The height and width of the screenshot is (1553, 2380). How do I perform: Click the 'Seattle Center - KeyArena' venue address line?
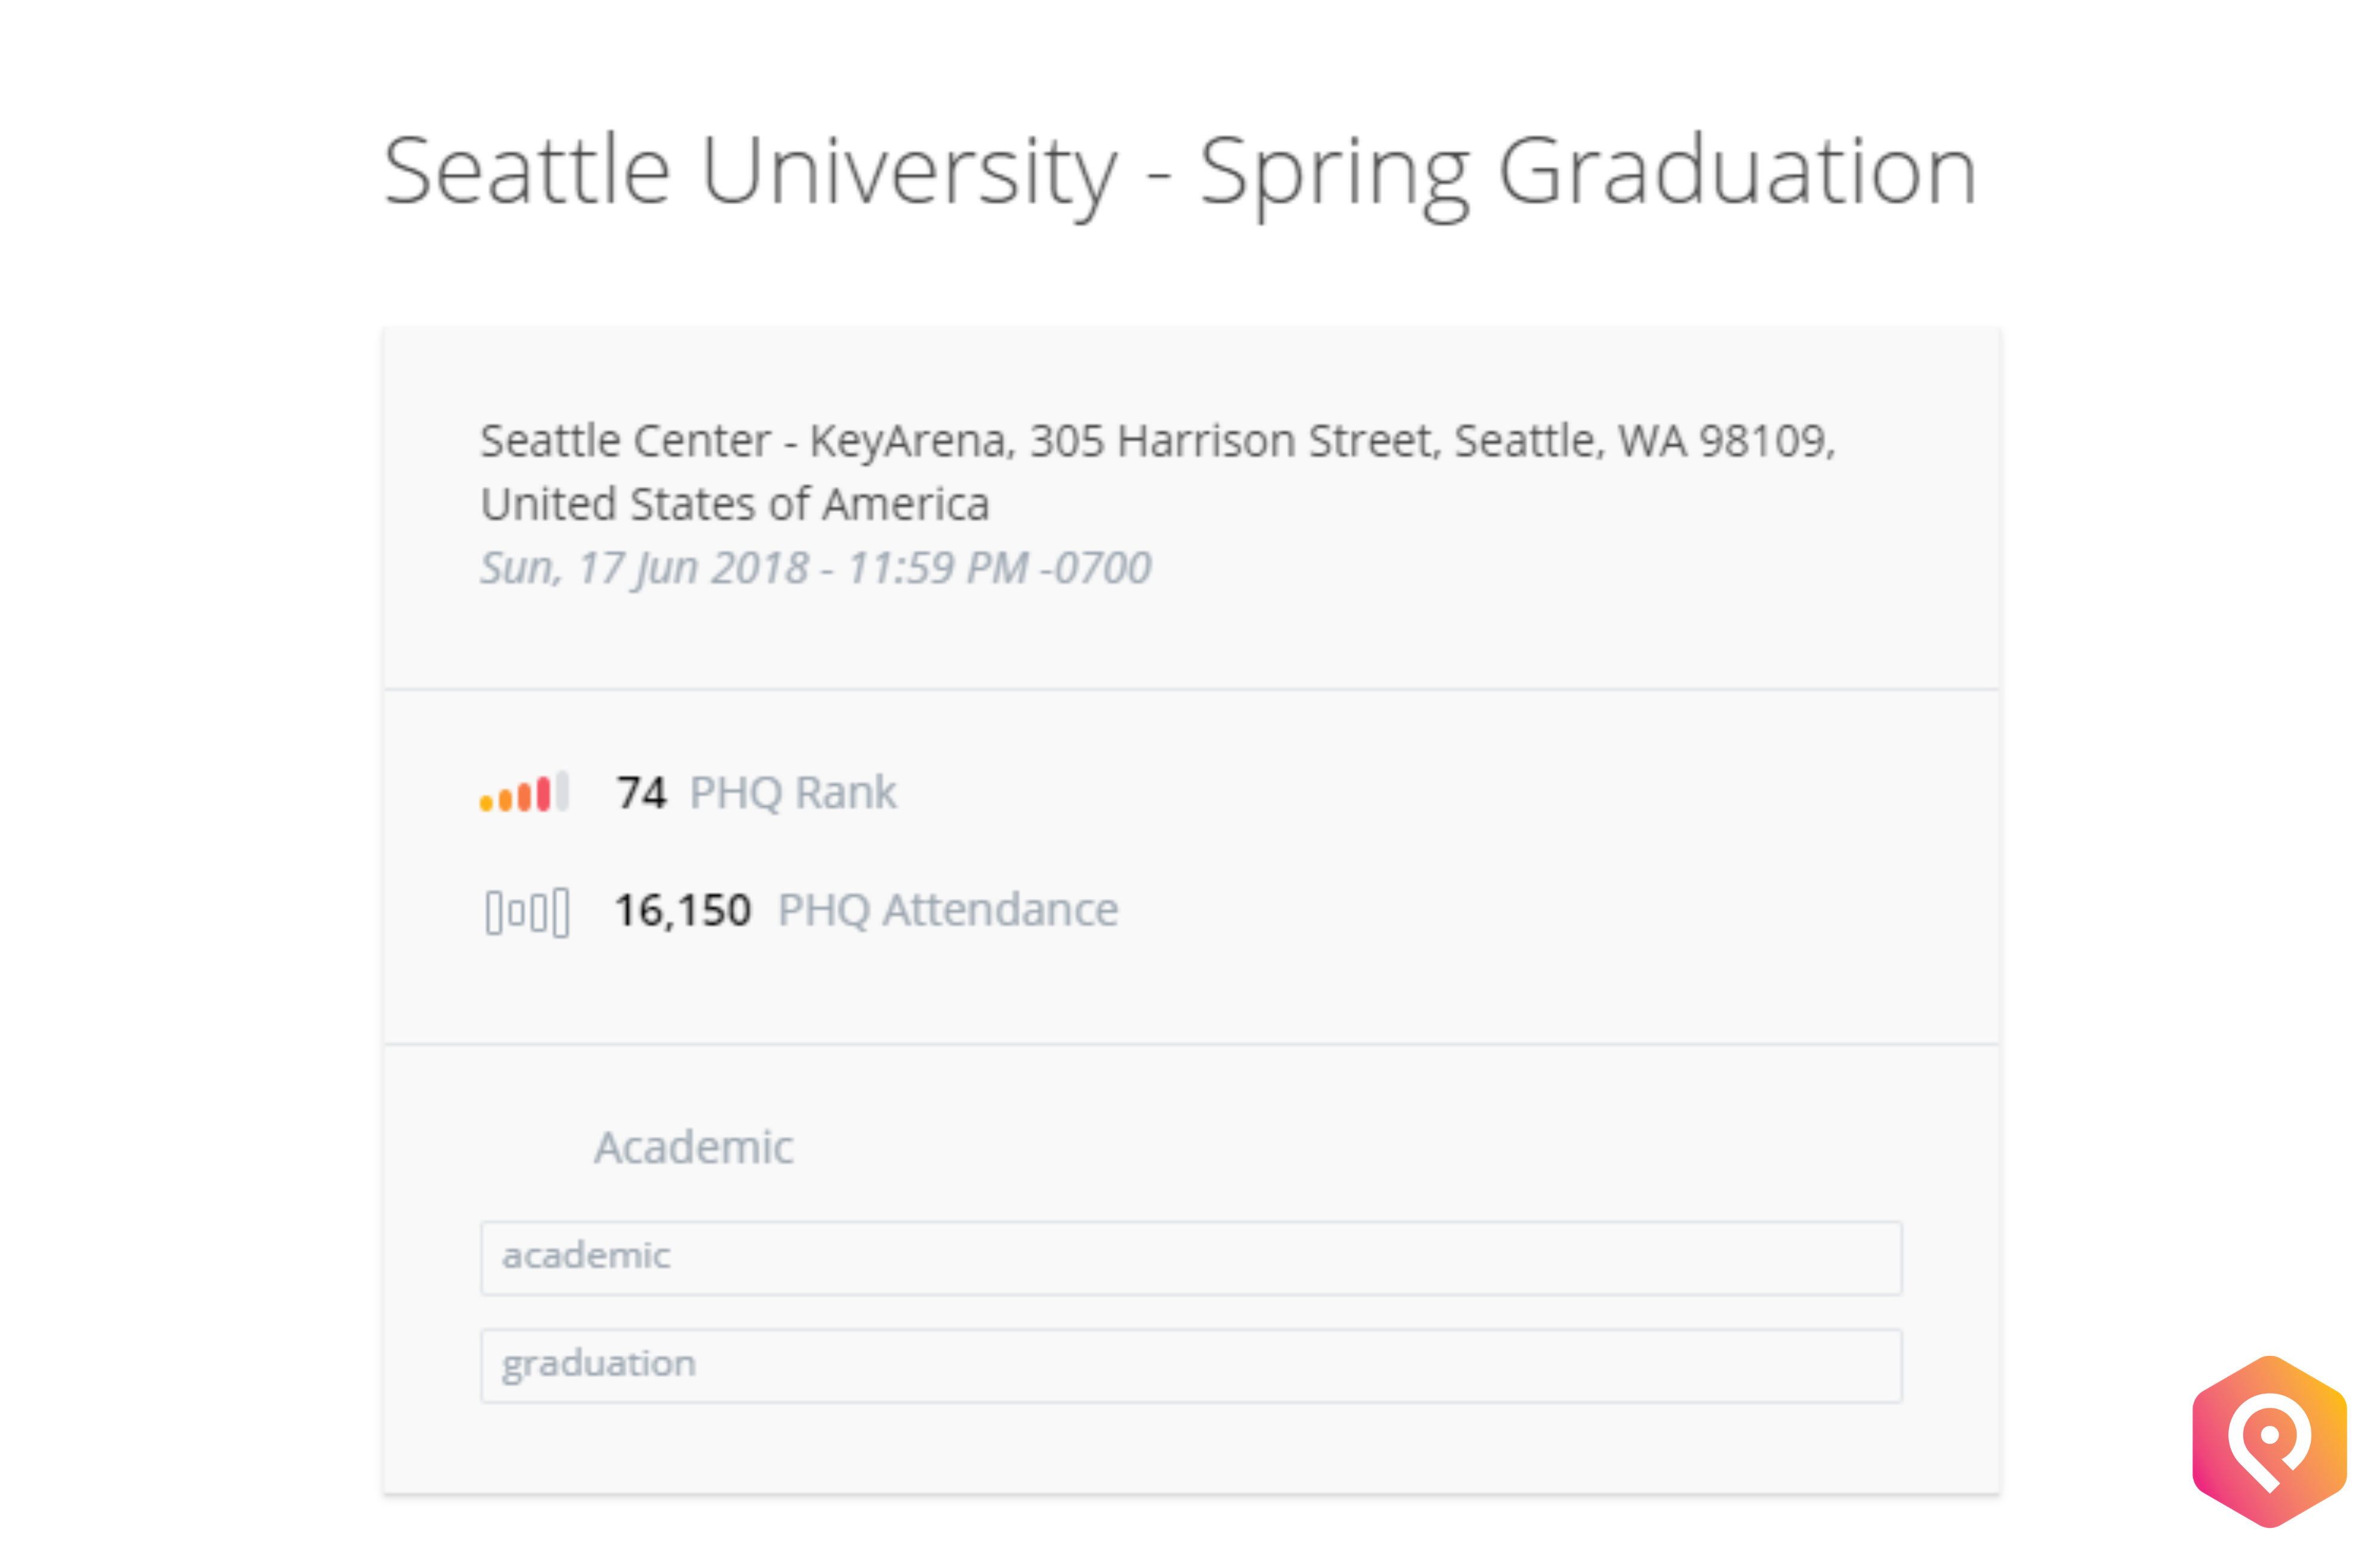click(x=1157, y=441)
